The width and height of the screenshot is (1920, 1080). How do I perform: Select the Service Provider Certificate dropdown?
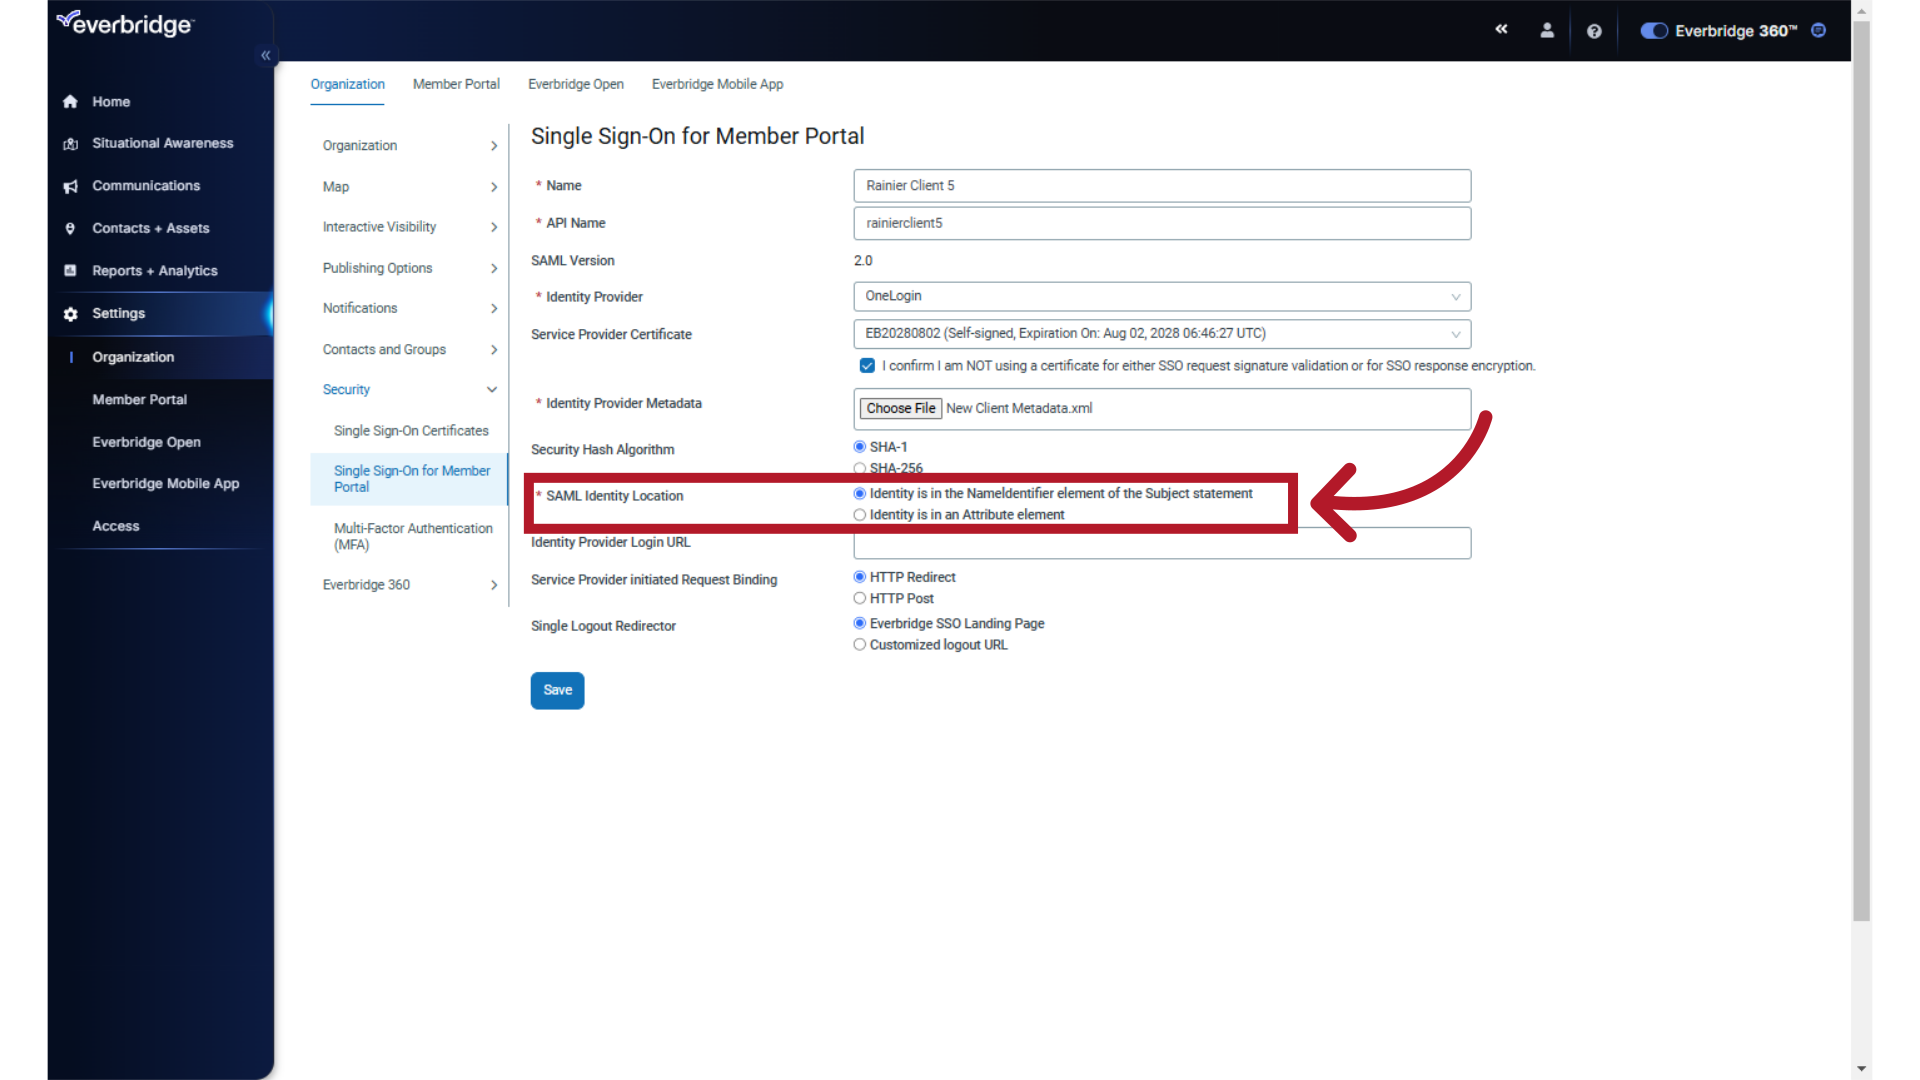1162,332
